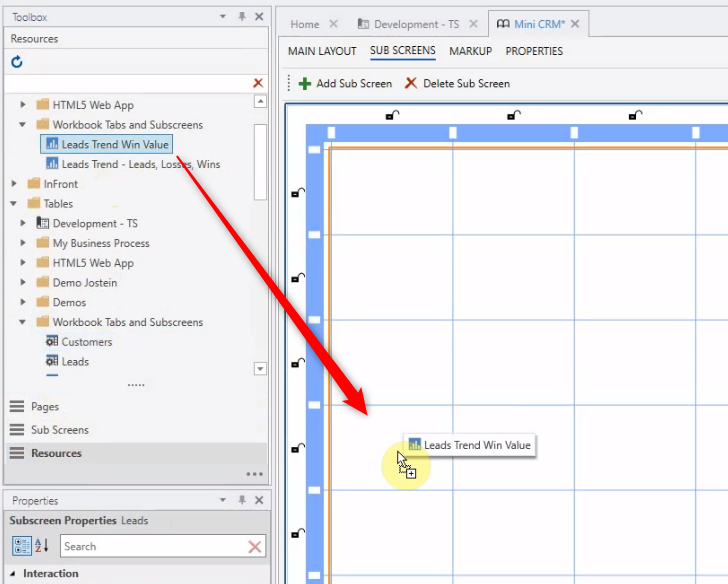Click the refresh icon in Resources
Viewport: 728px width, 584px height.
click(x=17, y=62)
